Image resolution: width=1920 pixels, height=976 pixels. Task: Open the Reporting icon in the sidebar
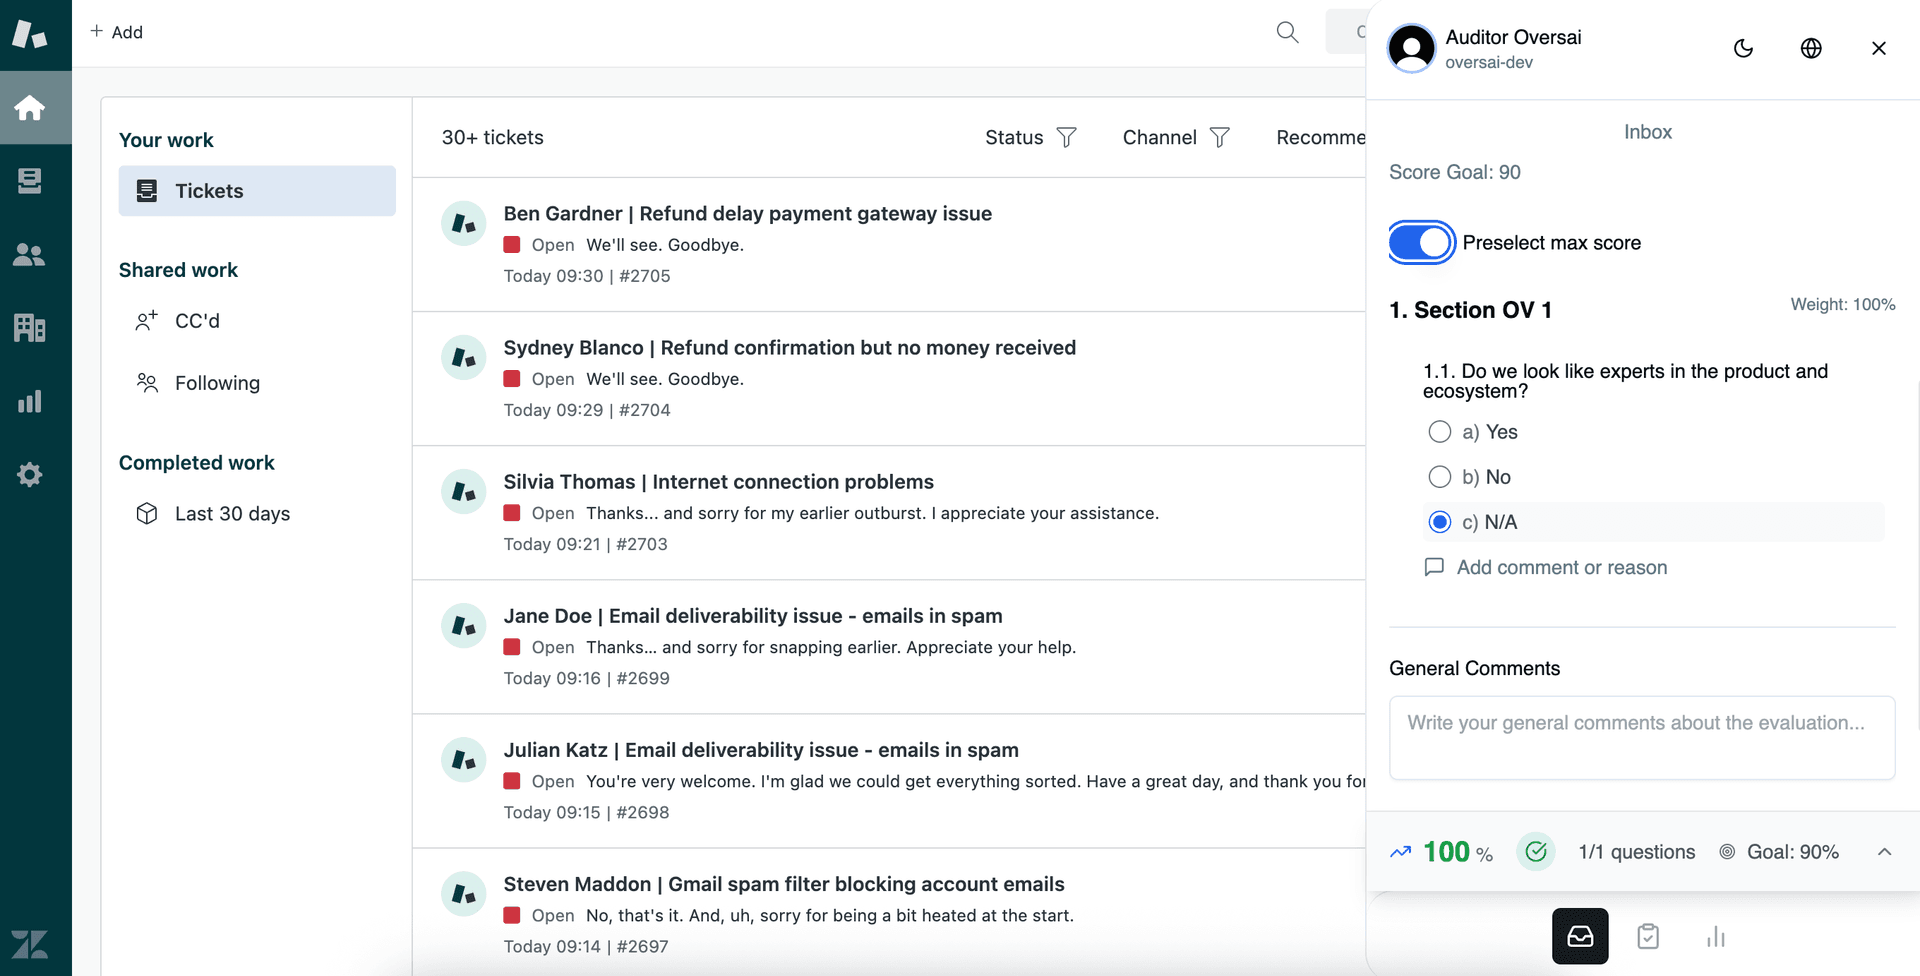pyautogui.click(x=30, y=401)
